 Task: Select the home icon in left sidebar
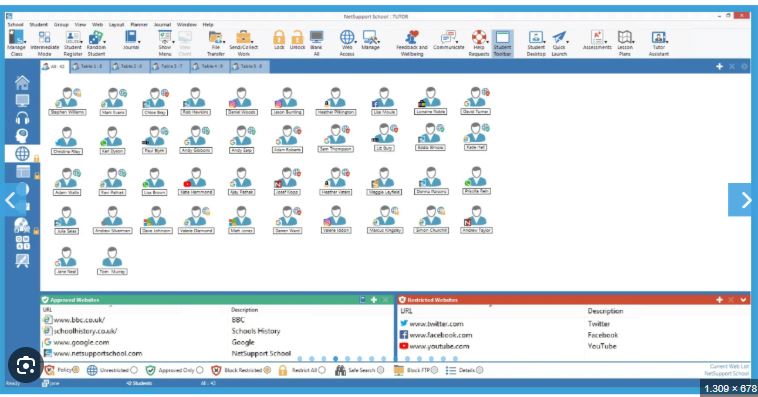(22, 83)
